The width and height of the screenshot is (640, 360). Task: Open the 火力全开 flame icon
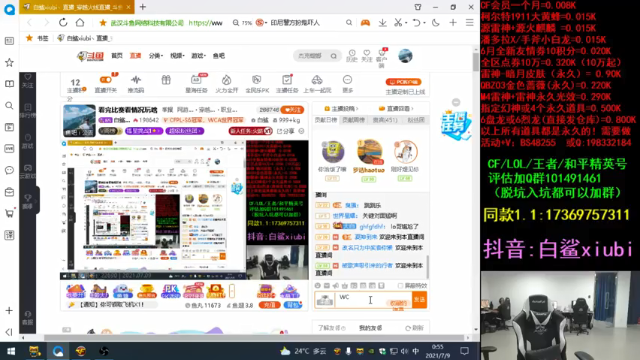pos(227,84)
